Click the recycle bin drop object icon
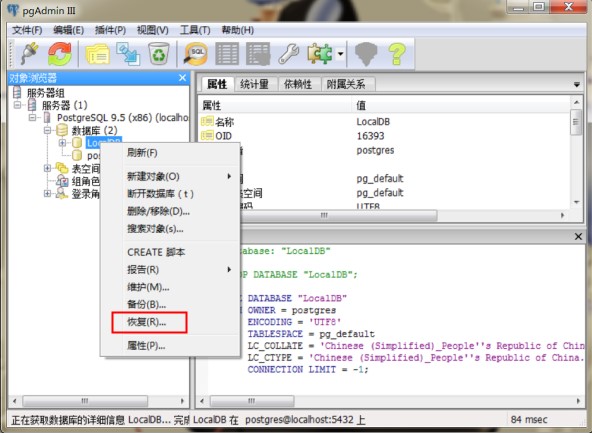Image resolution: width=592 pixels, height=433 pixels. (159, 54)
